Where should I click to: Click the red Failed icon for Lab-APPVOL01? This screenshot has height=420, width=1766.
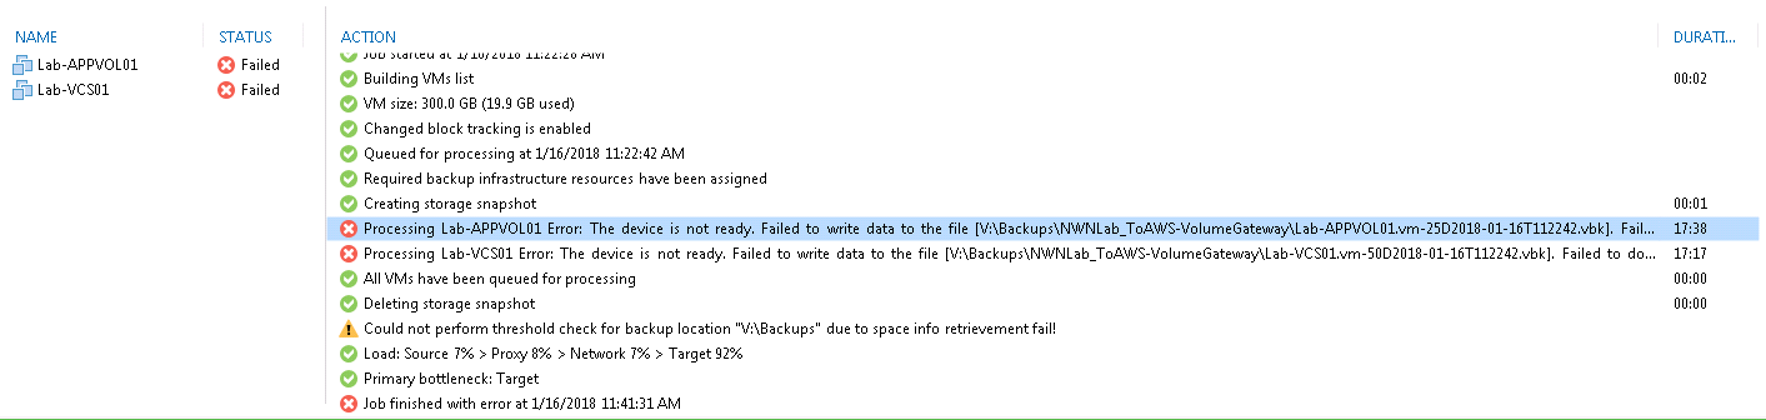226,65
